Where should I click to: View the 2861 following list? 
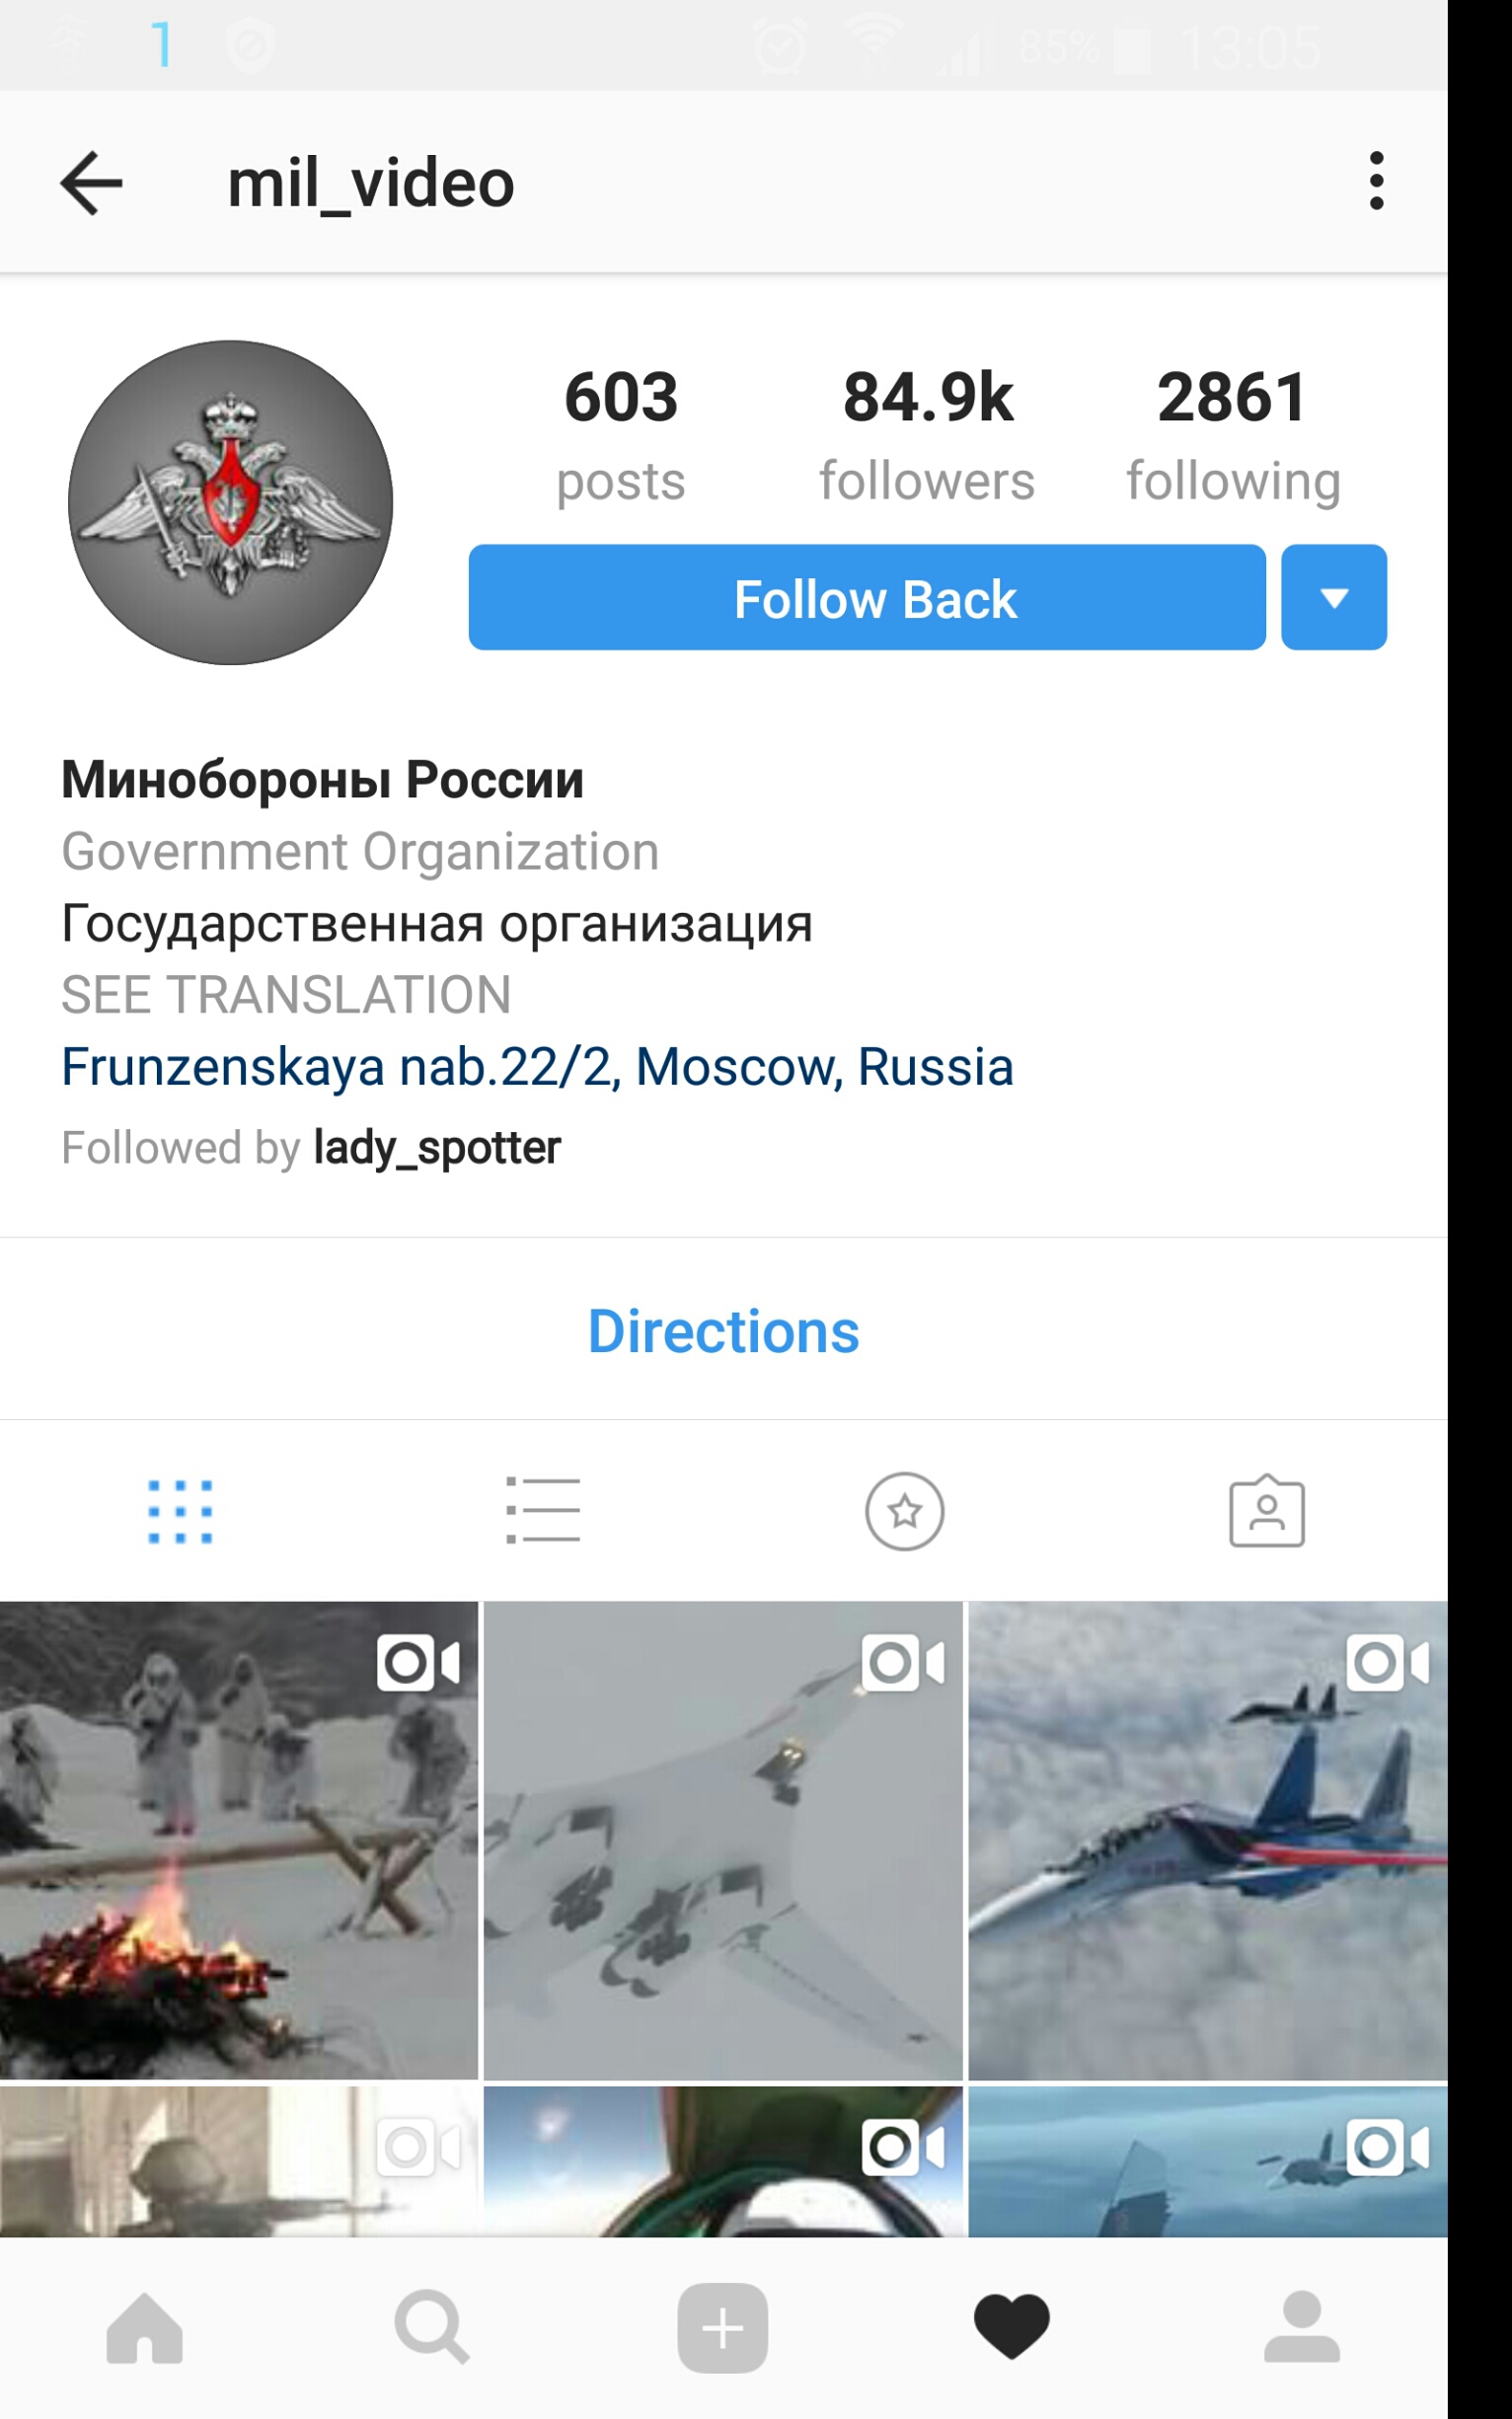1233,436
